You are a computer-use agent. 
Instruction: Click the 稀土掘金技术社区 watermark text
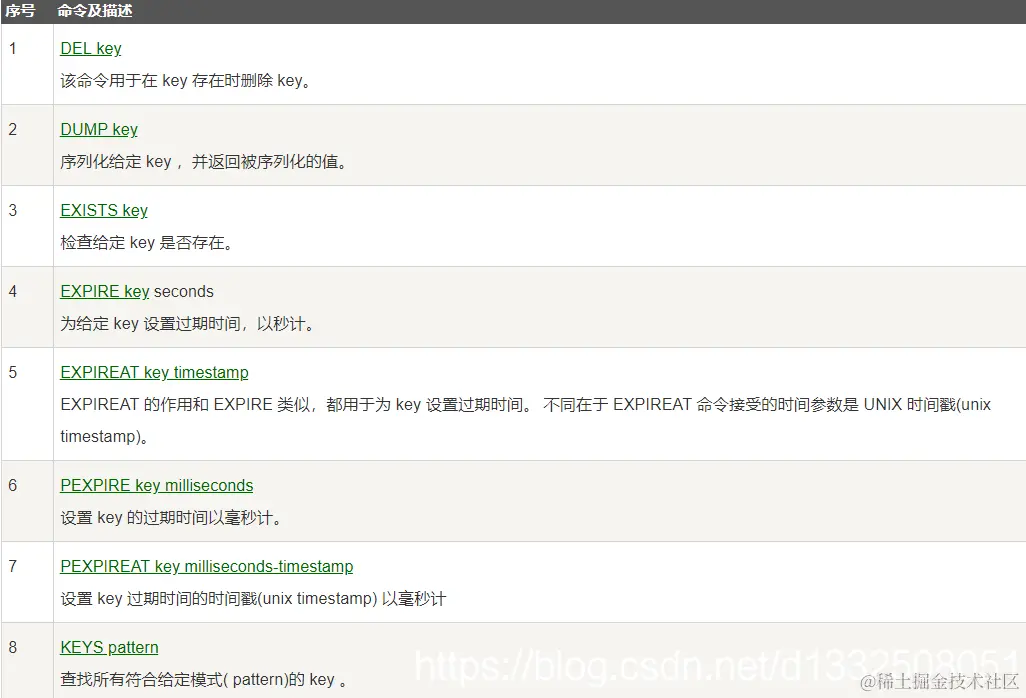[940, 682]
